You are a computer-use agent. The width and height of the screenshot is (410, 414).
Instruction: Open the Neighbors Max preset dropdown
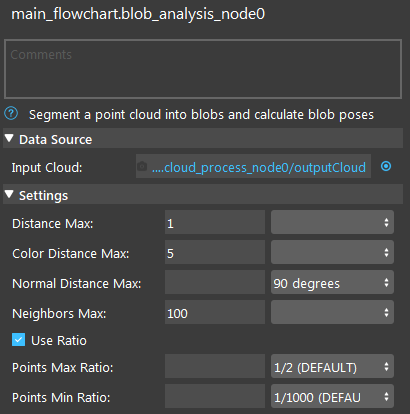[332, 312]
